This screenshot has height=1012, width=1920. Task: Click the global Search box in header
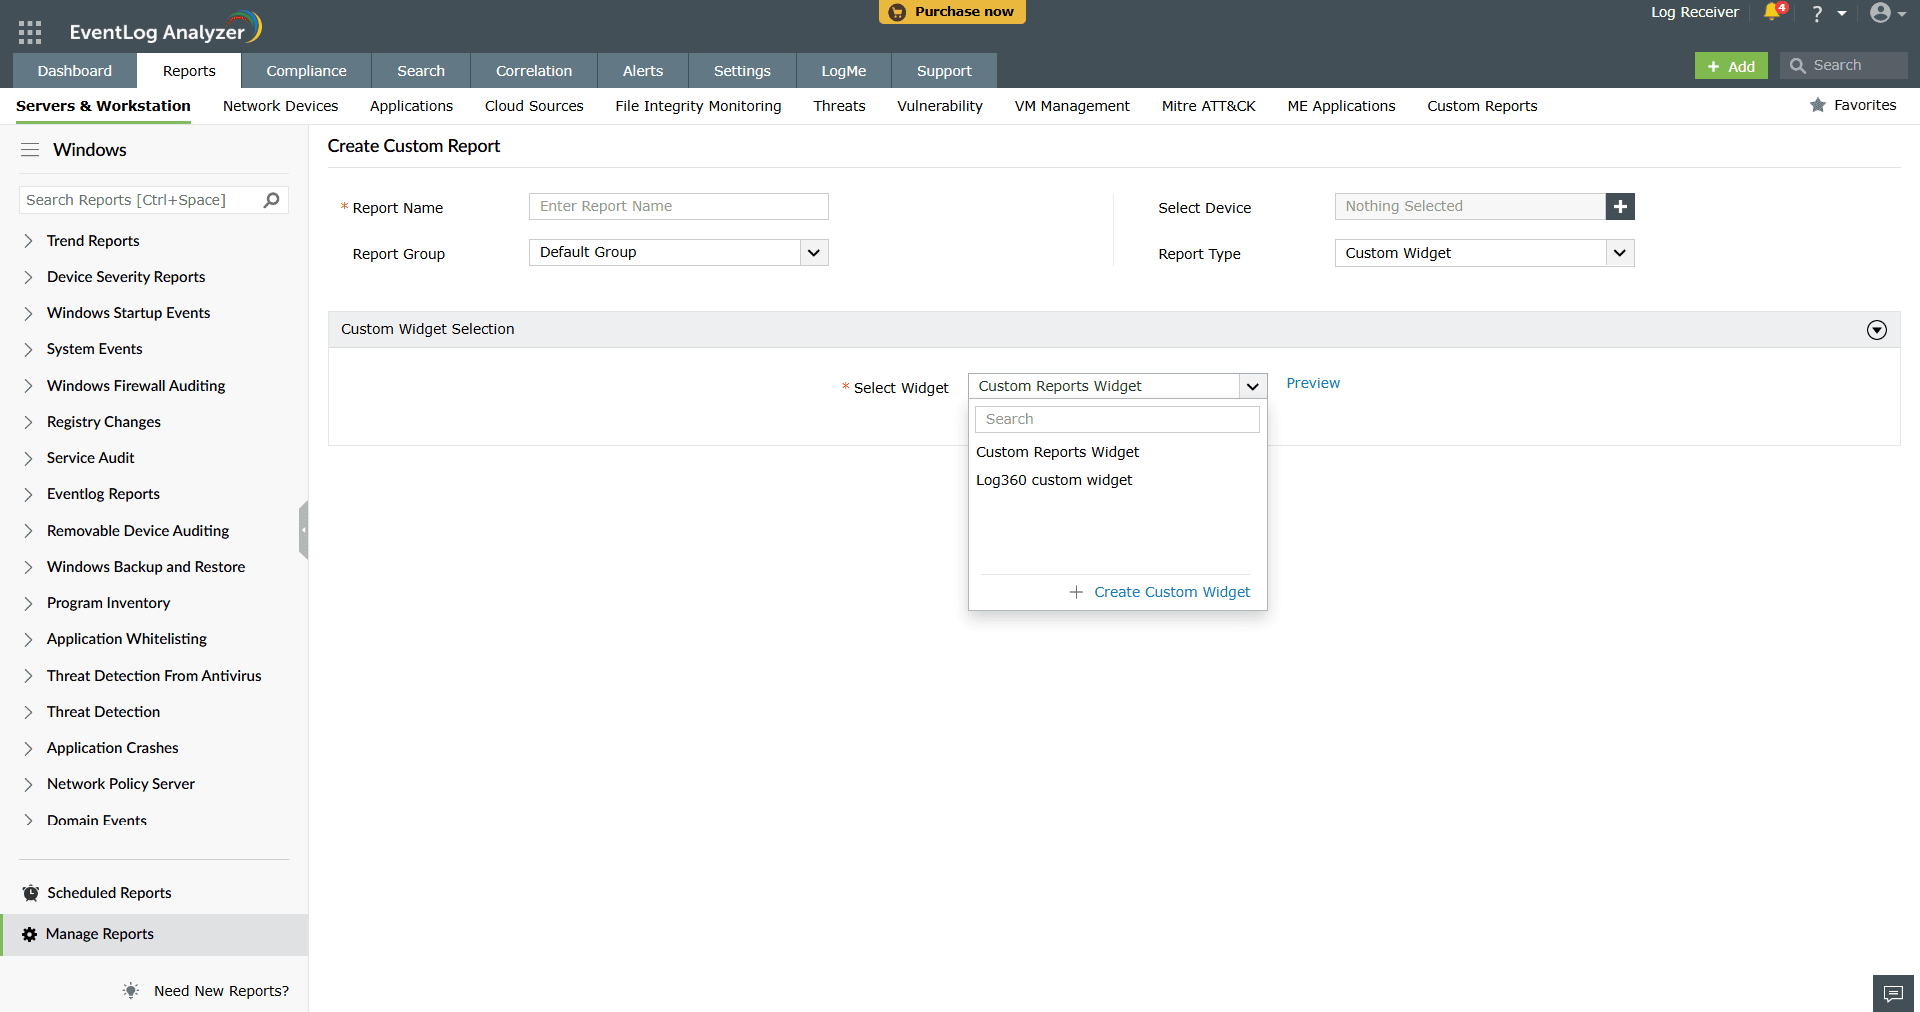pyautogui.click(x=1844, y=66)
